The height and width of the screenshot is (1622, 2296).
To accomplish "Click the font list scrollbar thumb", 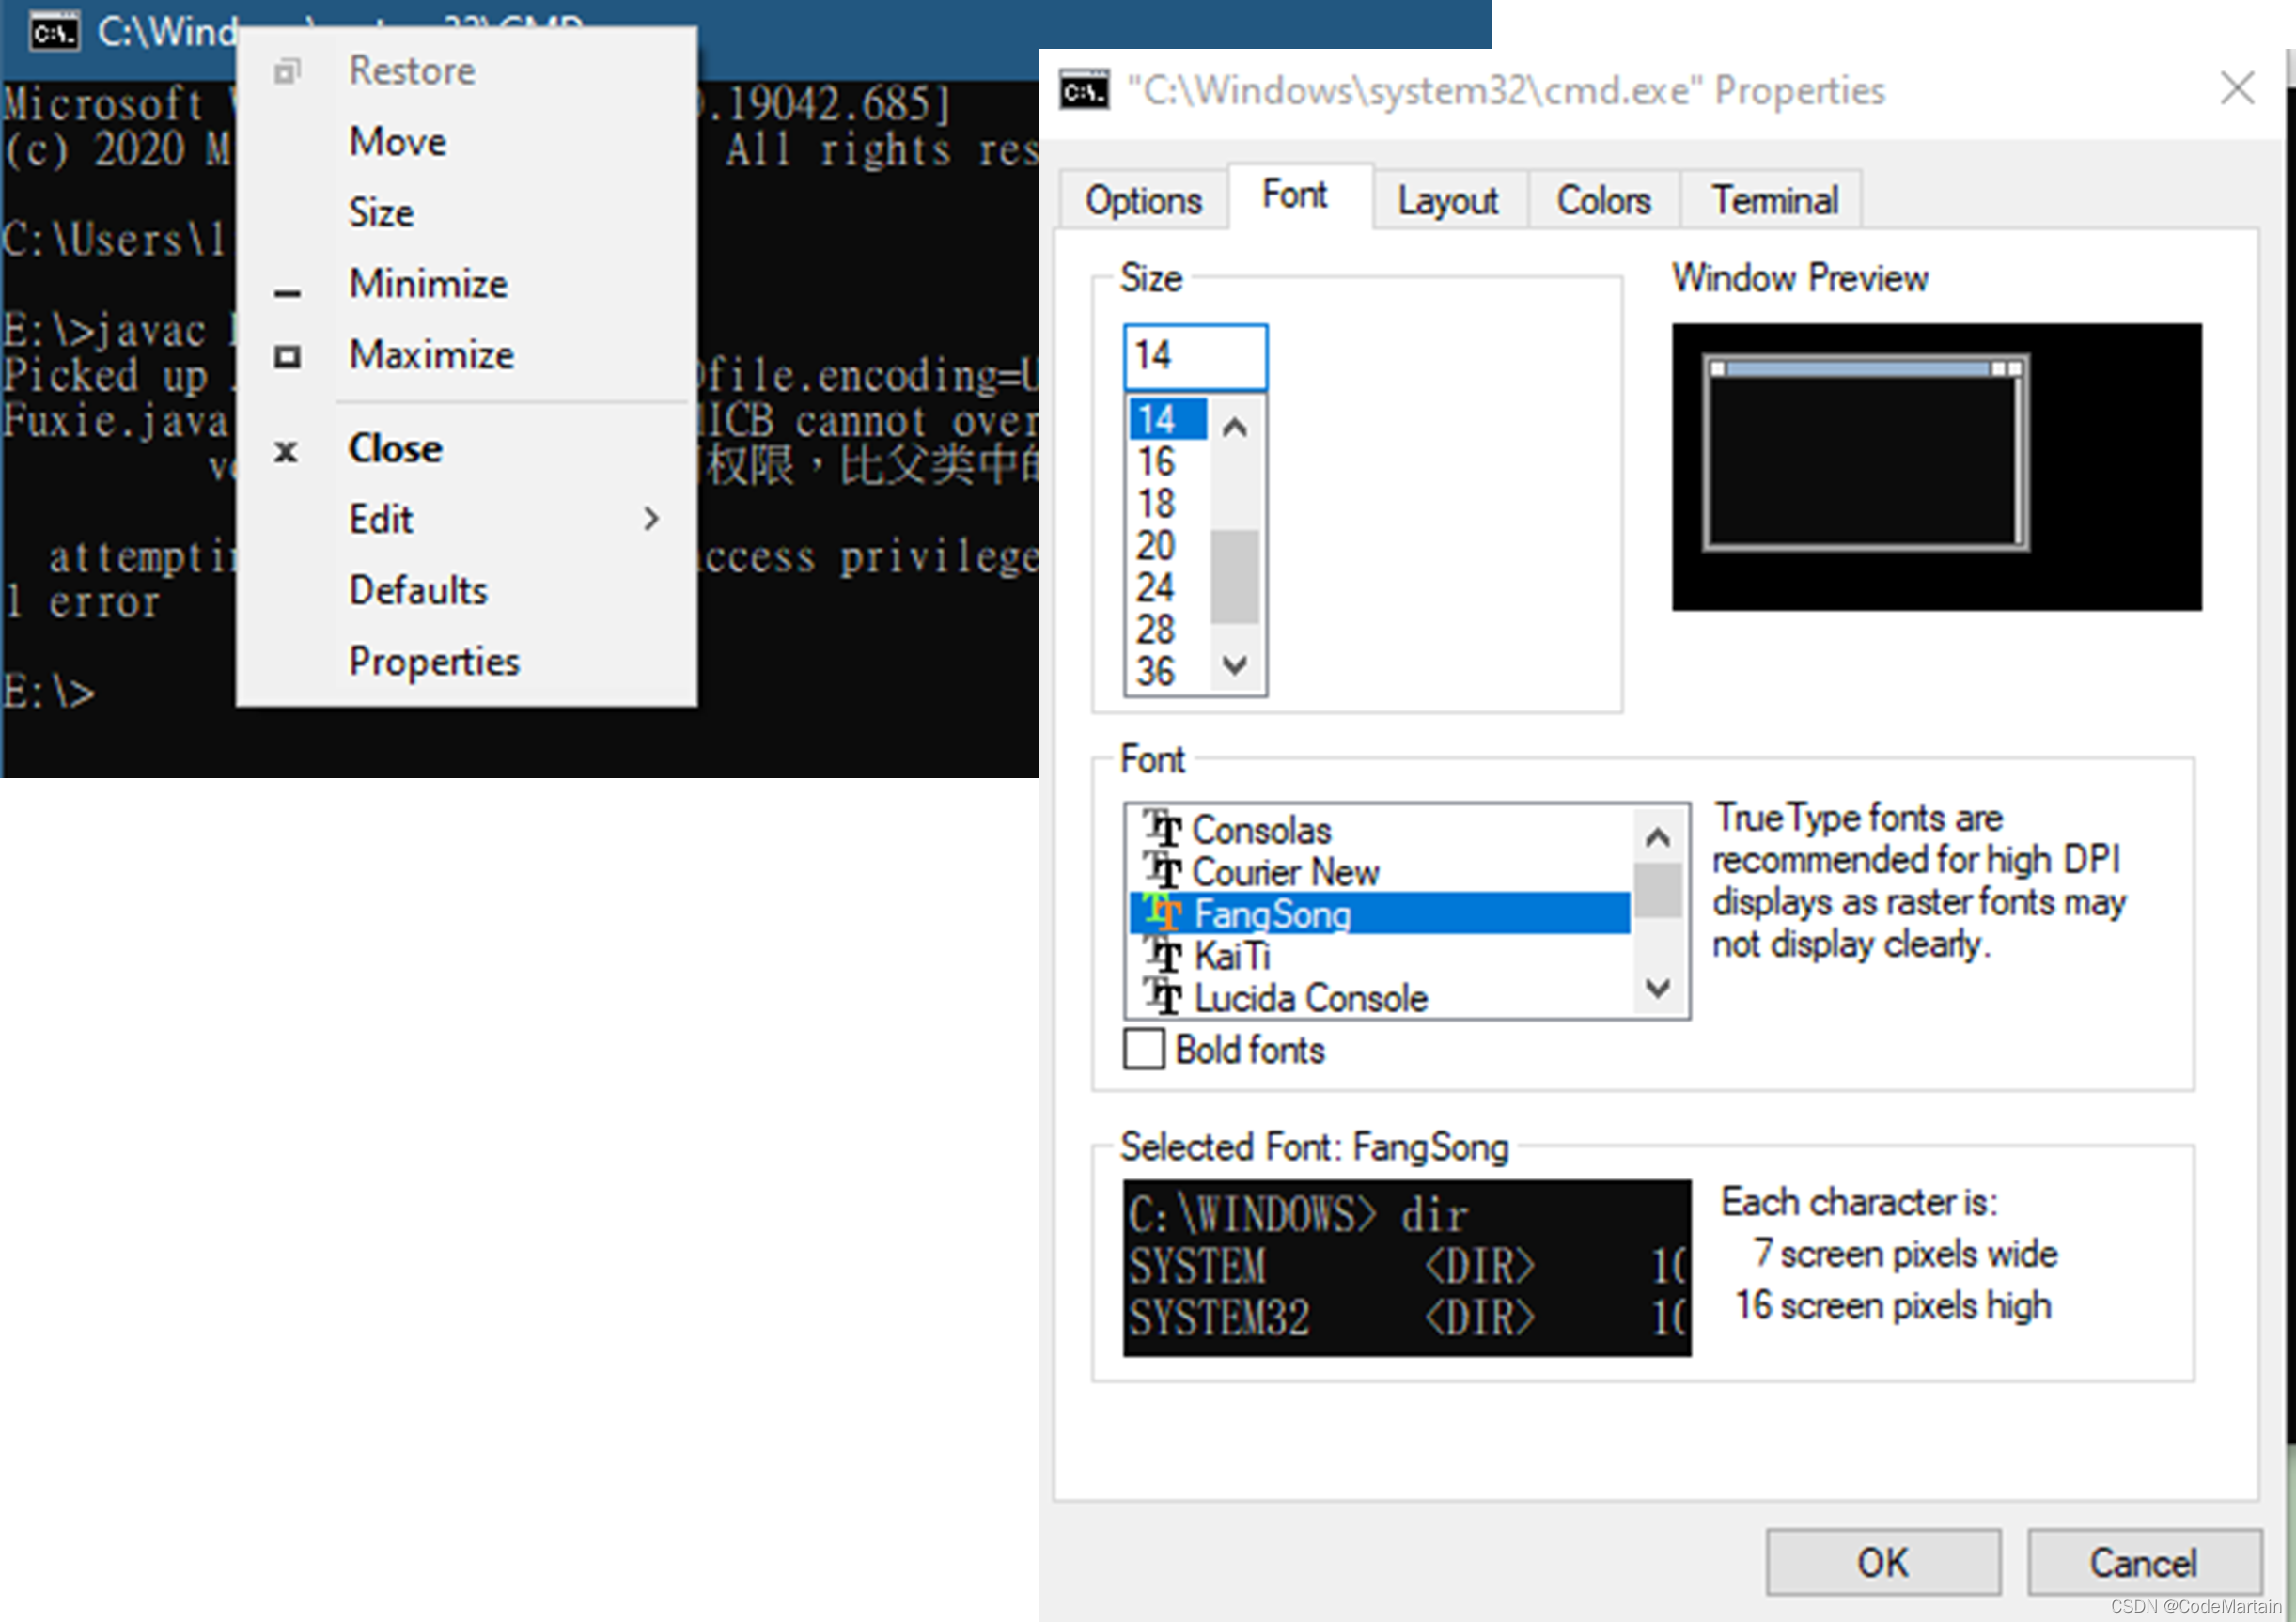I will (x=1658, y=890).
